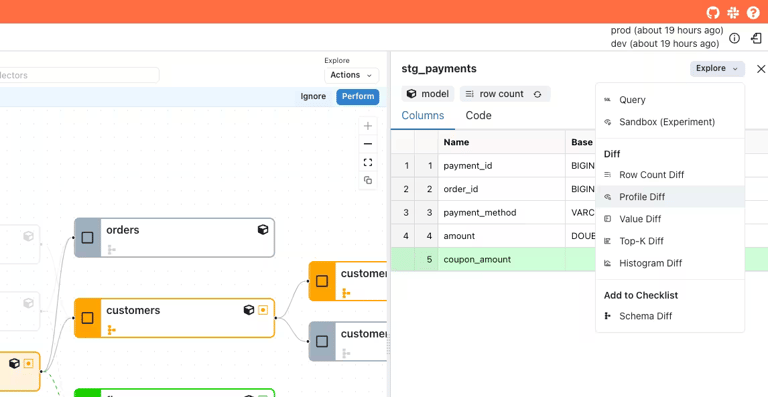Click the customers node model cube icon
The width and height of the screenshot is (768, 397).
coord(249,310)
